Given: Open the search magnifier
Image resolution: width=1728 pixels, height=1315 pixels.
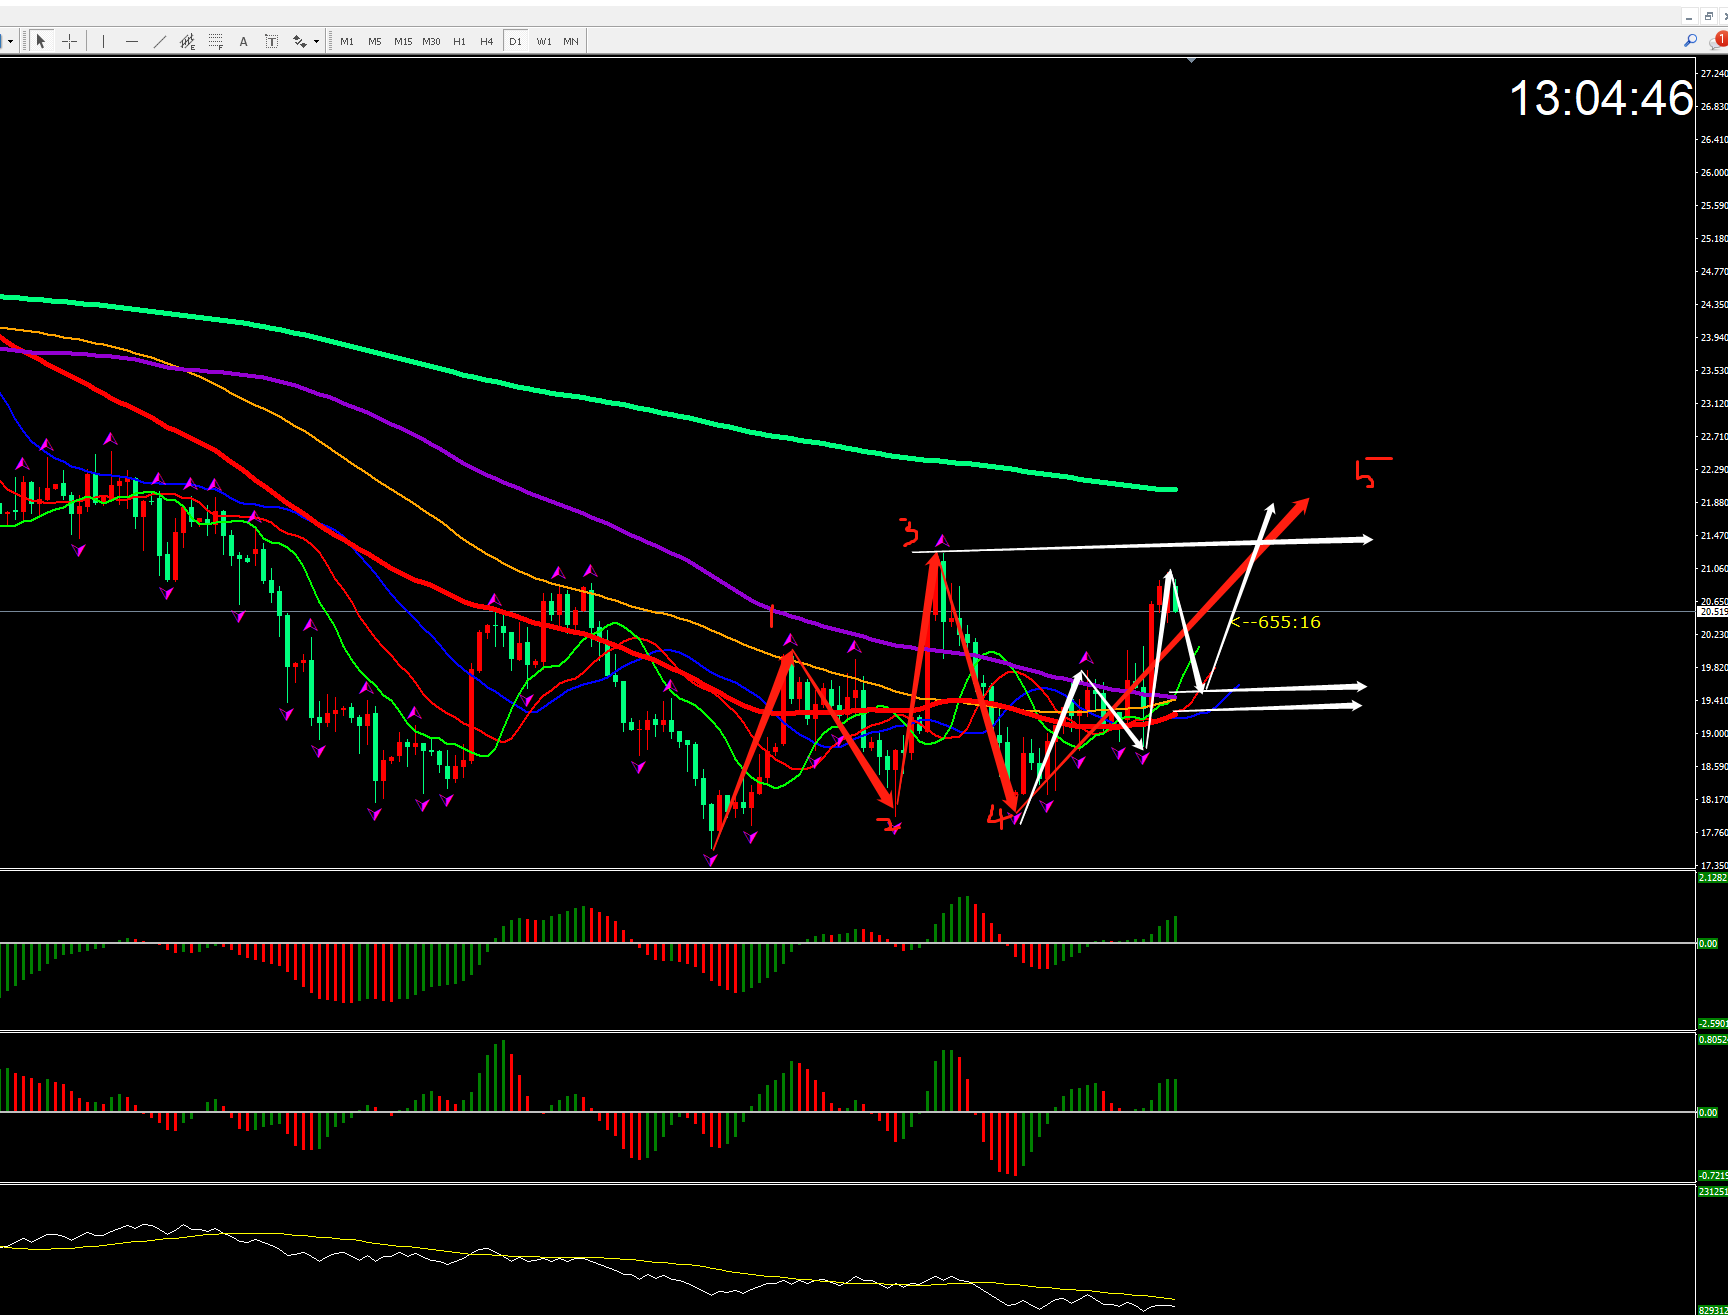Looking at the screenshot, I should 1690,41.
